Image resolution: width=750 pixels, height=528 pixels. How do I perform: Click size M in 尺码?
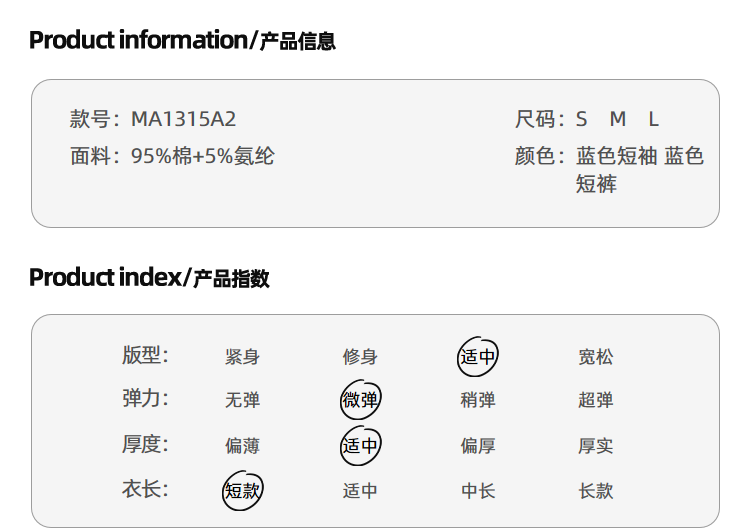617,120
